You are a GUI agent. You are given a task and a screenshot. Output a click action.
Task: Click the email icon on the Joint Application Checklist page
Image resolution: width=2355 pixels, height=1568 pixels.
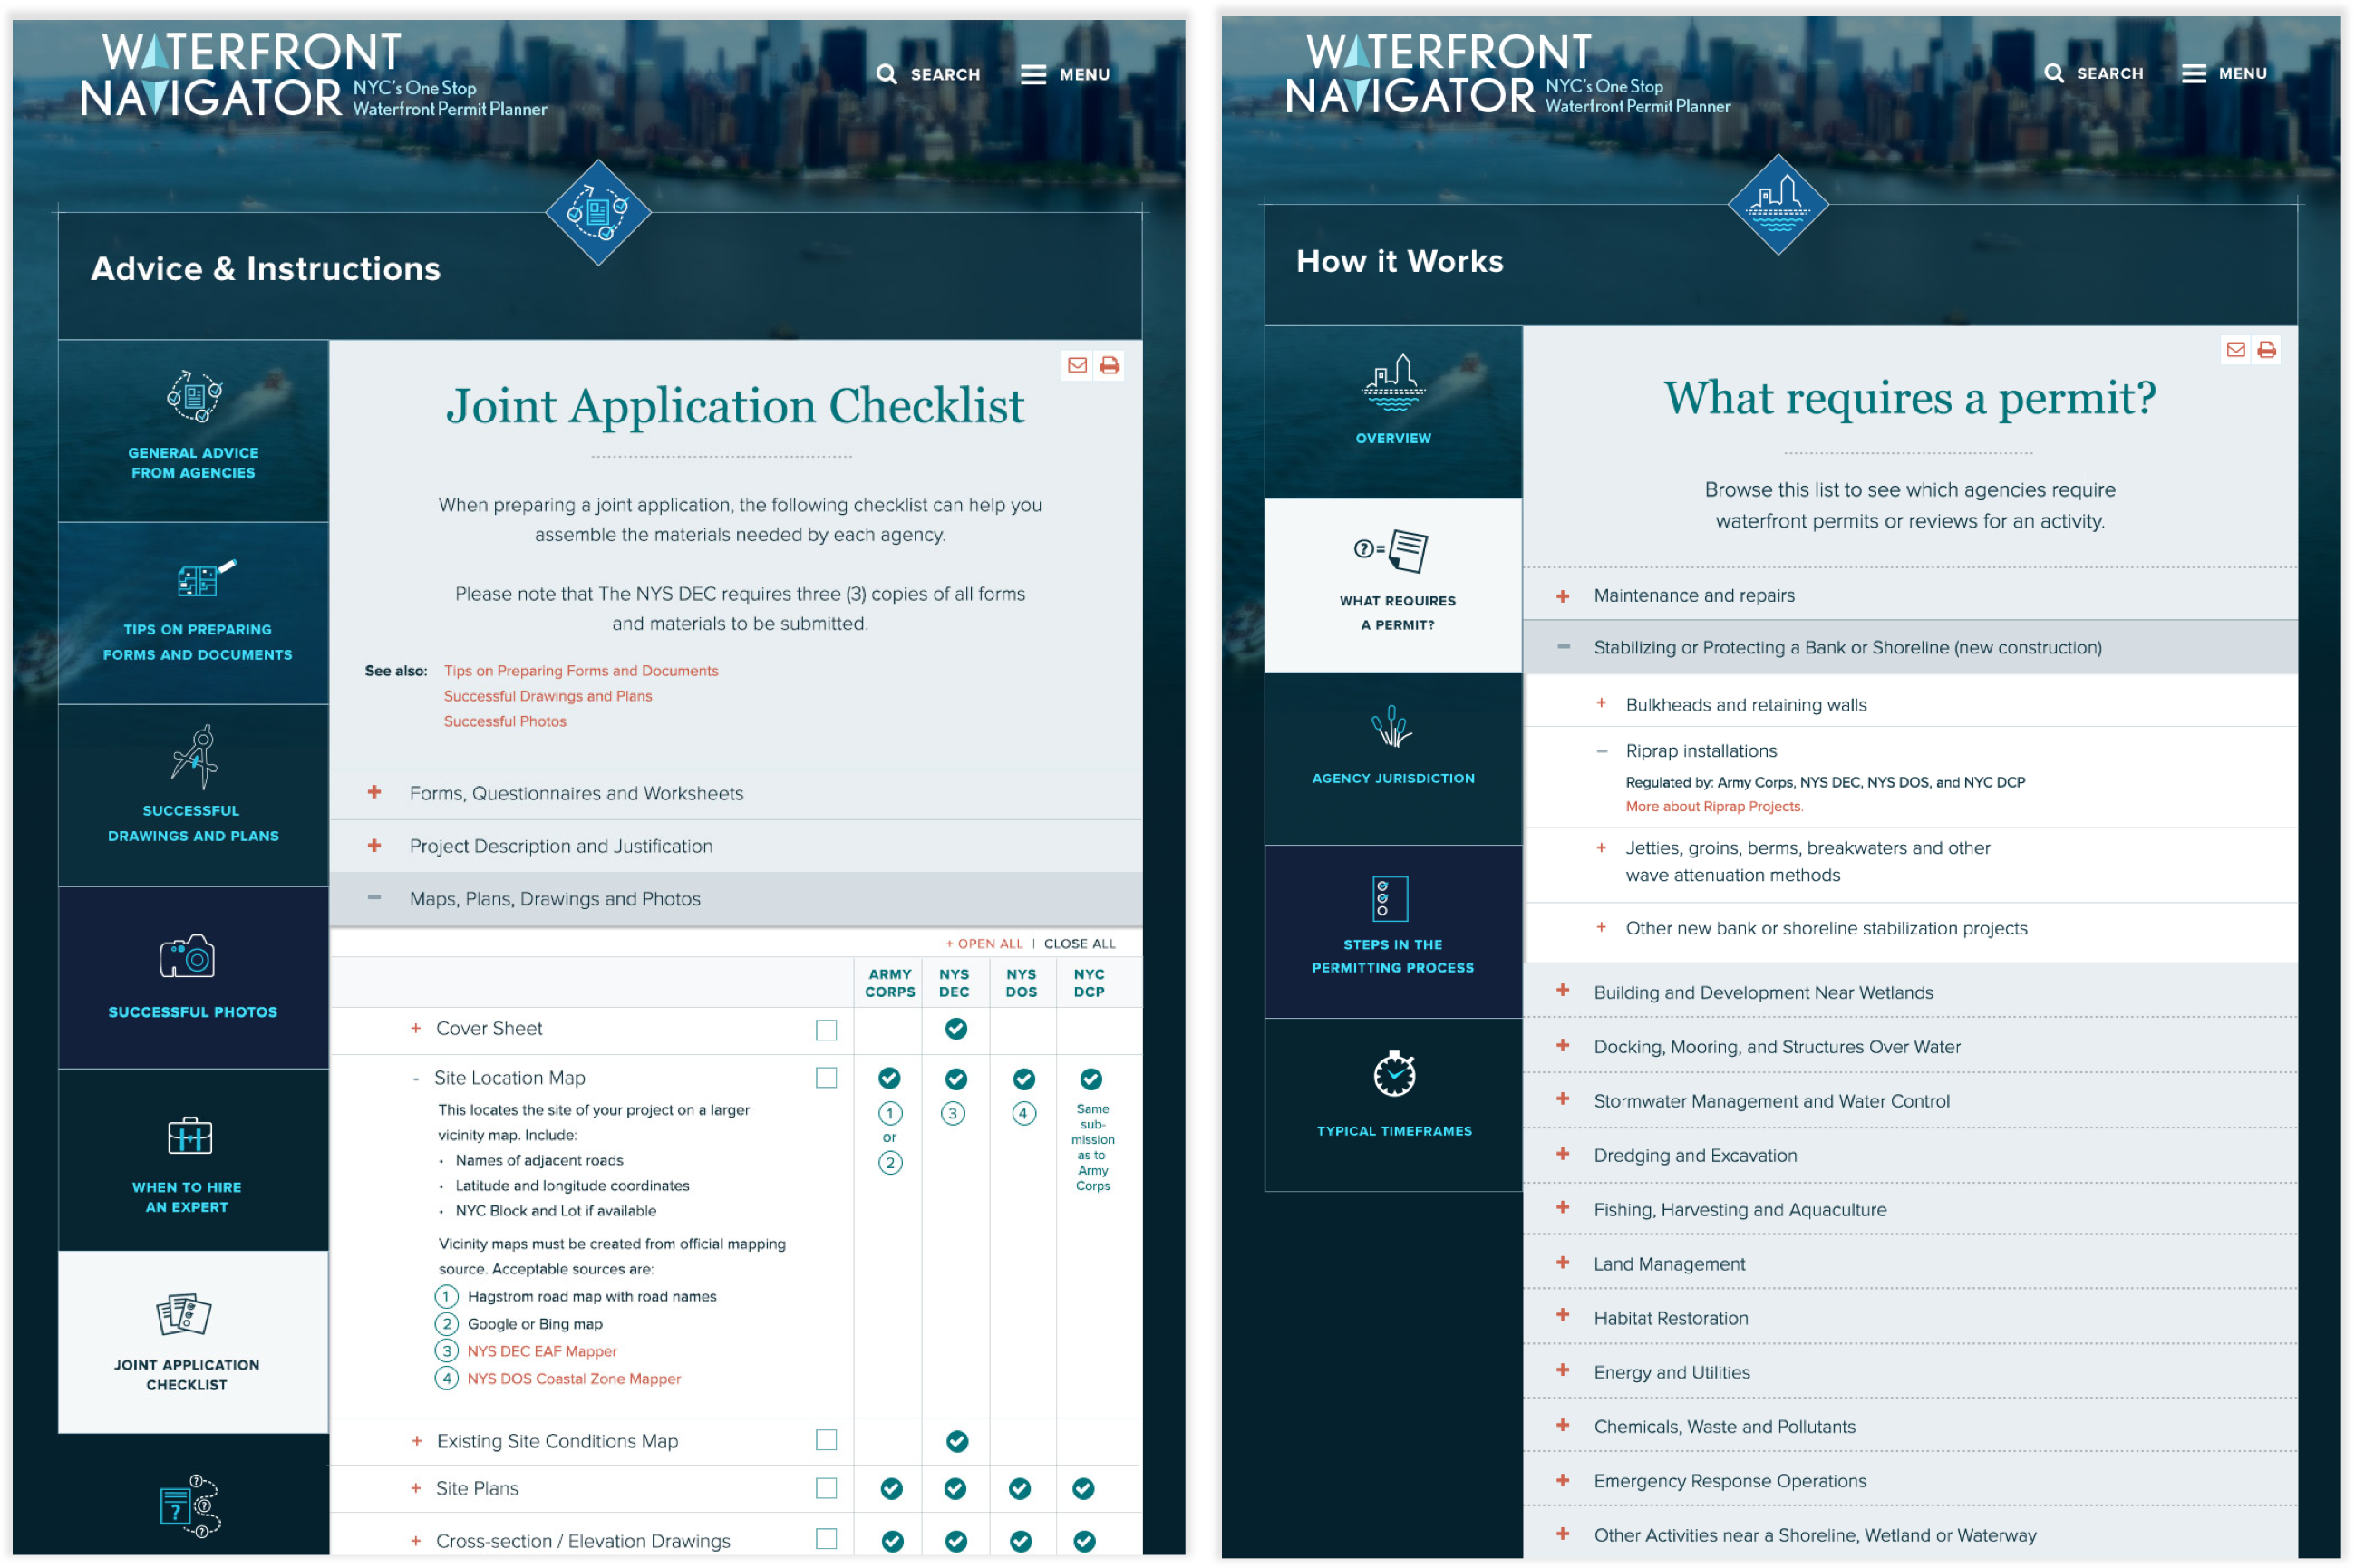coord(1077,365)
